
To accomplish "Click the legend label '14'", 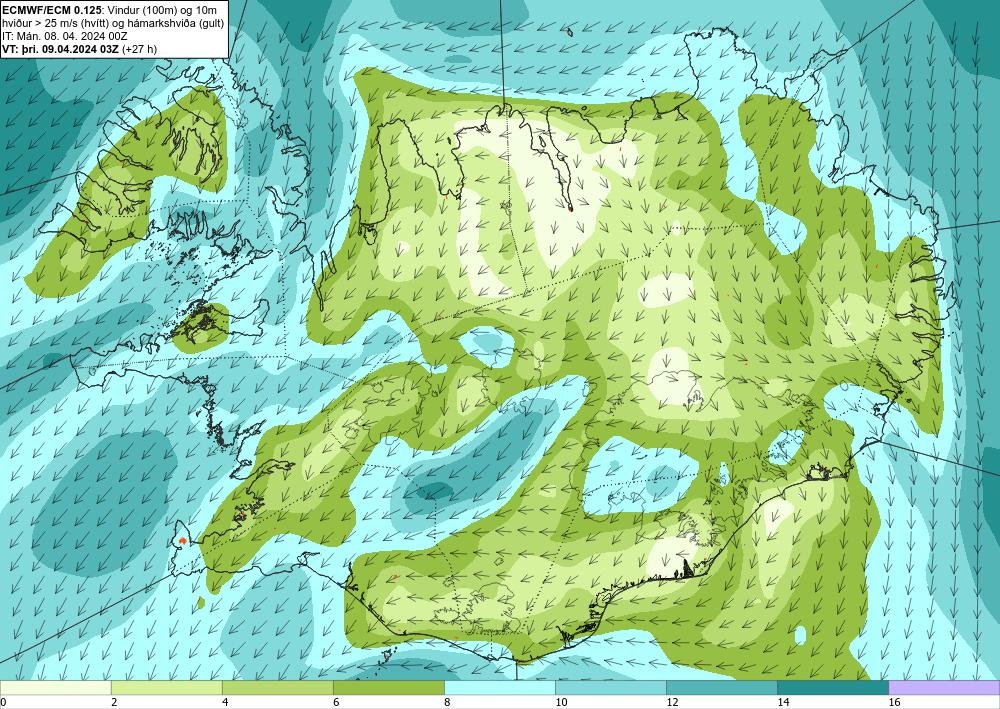I will point(783,703).
